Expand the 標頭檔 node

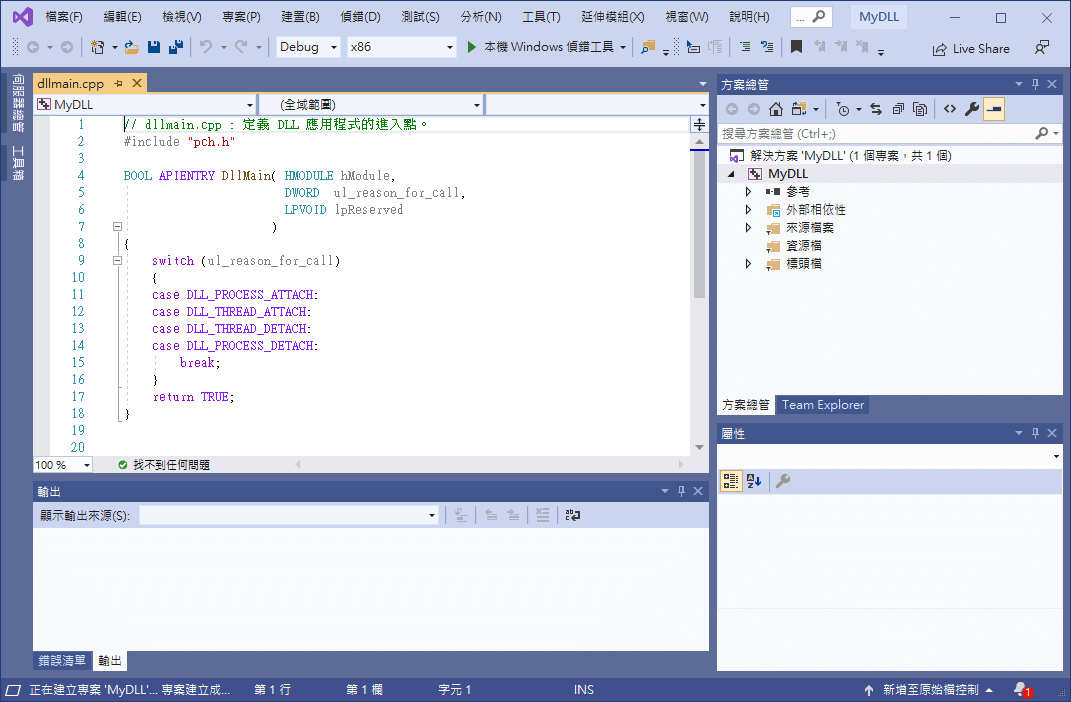748,264
